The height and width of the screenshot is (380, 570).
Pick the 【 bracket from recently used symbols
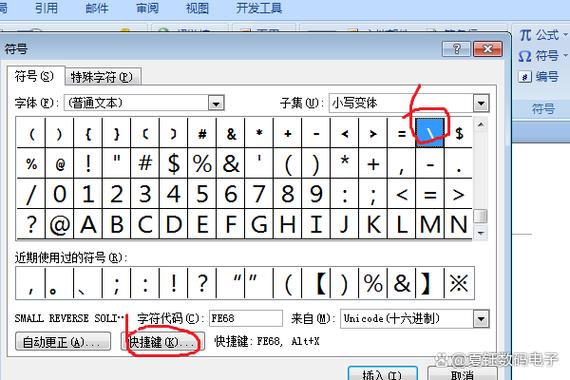click(316, 283)
